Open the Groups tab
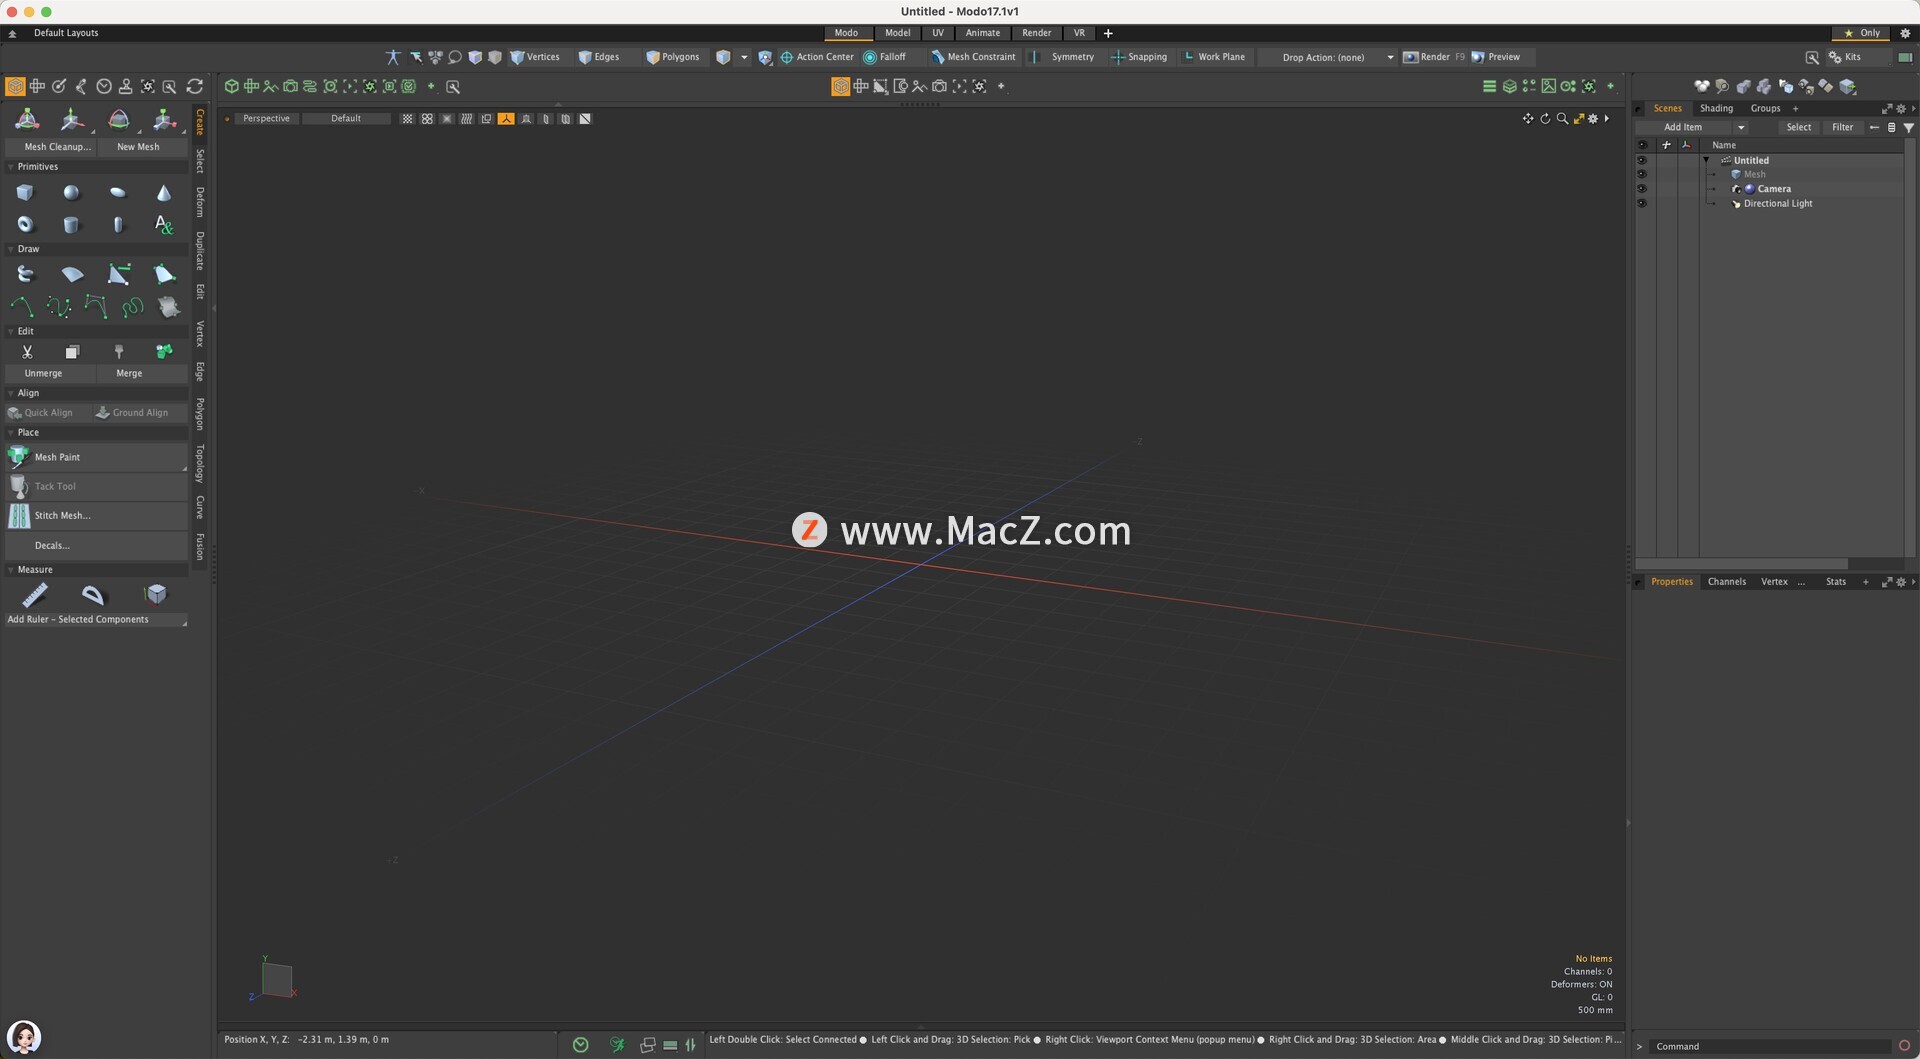Viewport: 1920px width, 1059px height. tap(1765, 108)
